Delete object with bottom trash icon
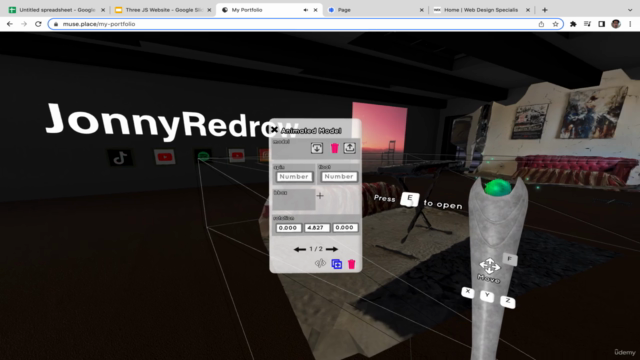This screenshot has width=640, height=360. (x=351, y=264)
